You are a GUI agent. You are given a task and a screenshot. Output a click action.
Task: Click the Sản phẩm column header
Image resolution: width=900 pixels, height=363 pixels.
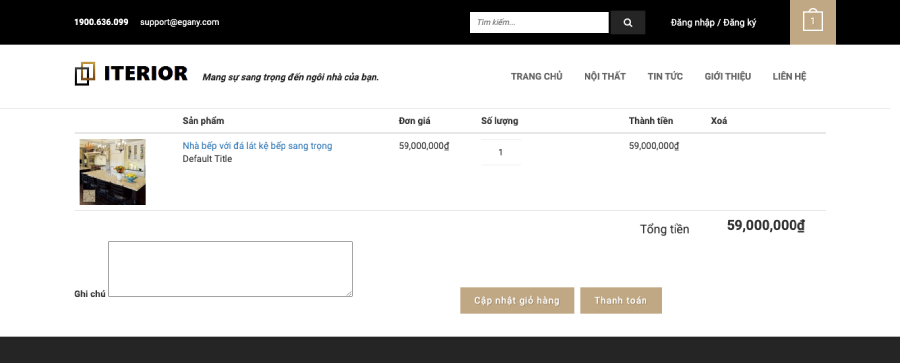(203, 121)
